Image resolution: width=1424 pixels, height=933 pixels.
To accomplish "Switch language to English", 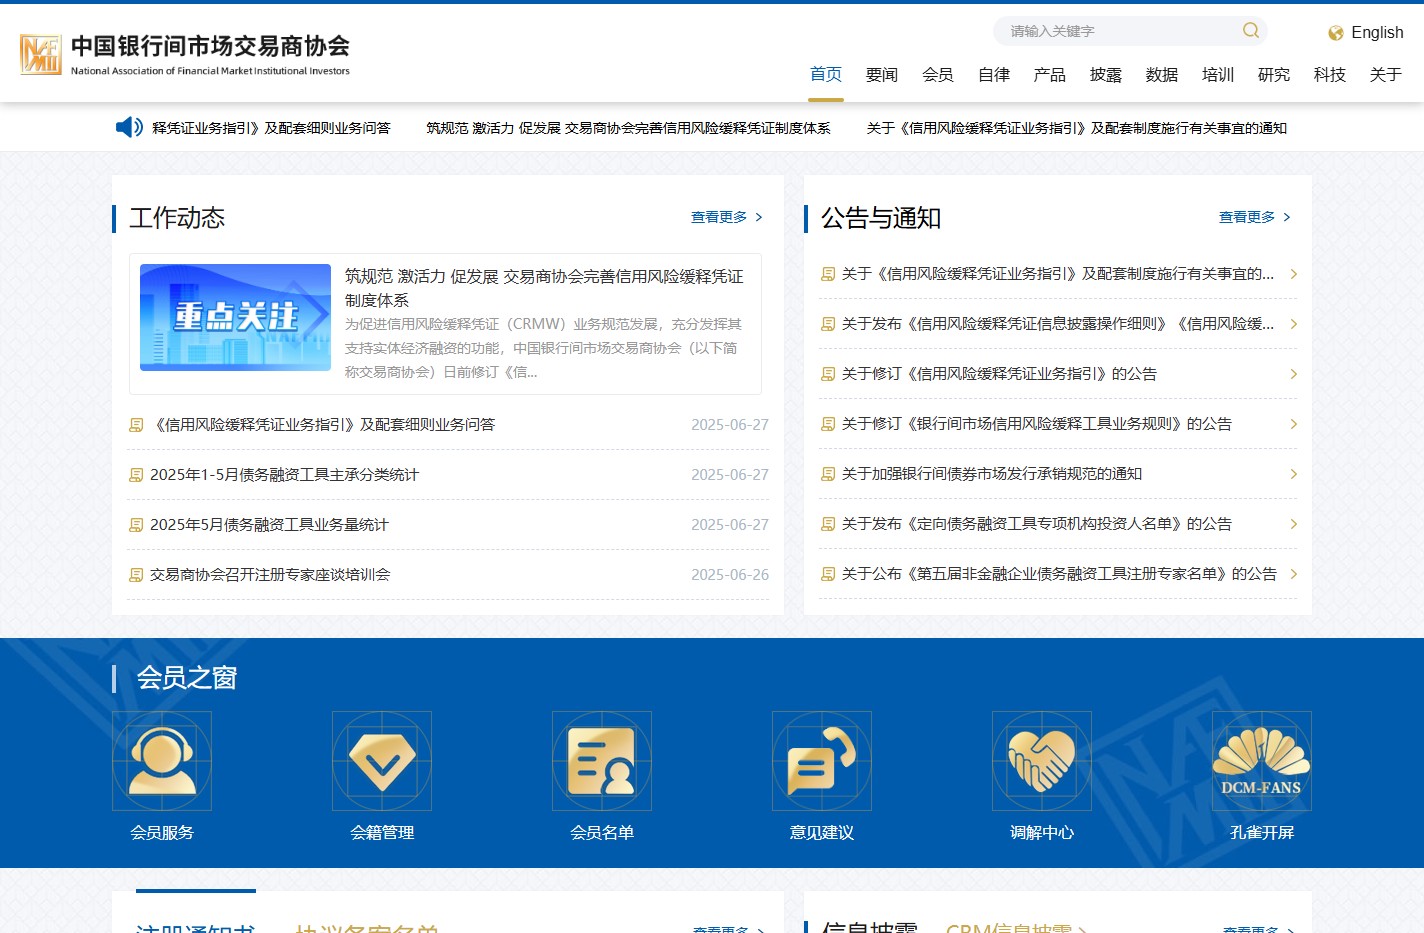I will [x=1377, y=33].
